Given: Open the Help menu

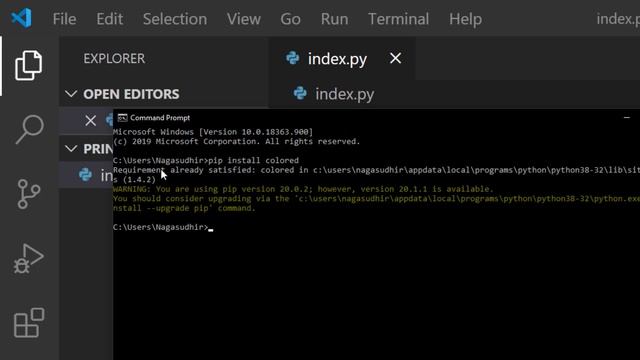Looking at the screenshot, I should point(465,19).
